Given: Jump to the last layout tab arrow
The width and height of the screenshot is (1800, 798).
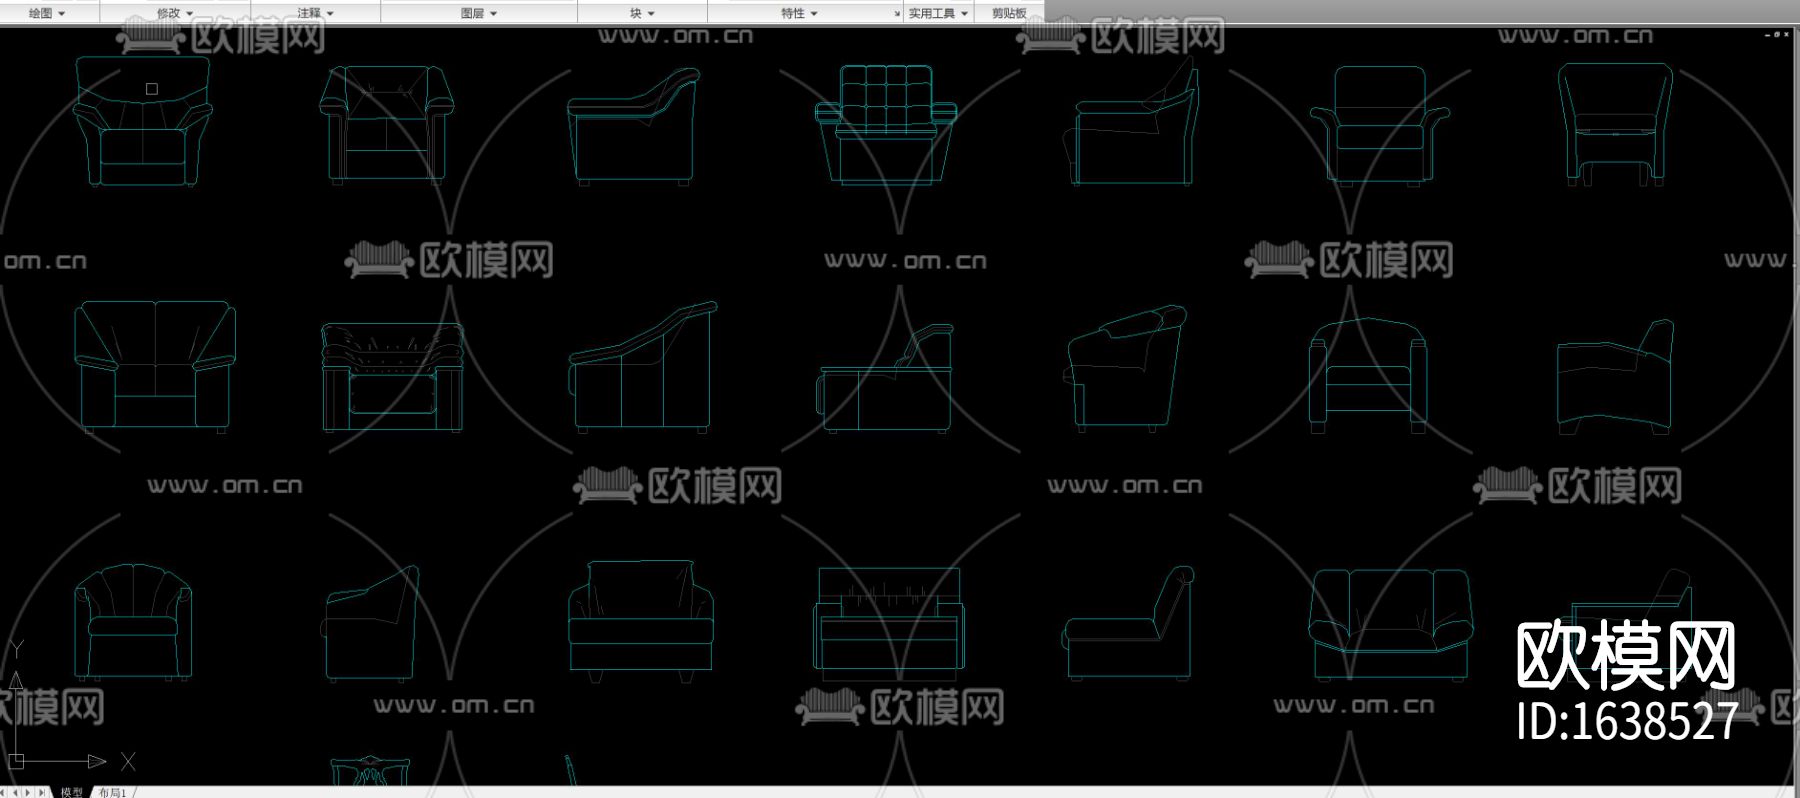Looking at the screenshot, I should tap(41, 792).
